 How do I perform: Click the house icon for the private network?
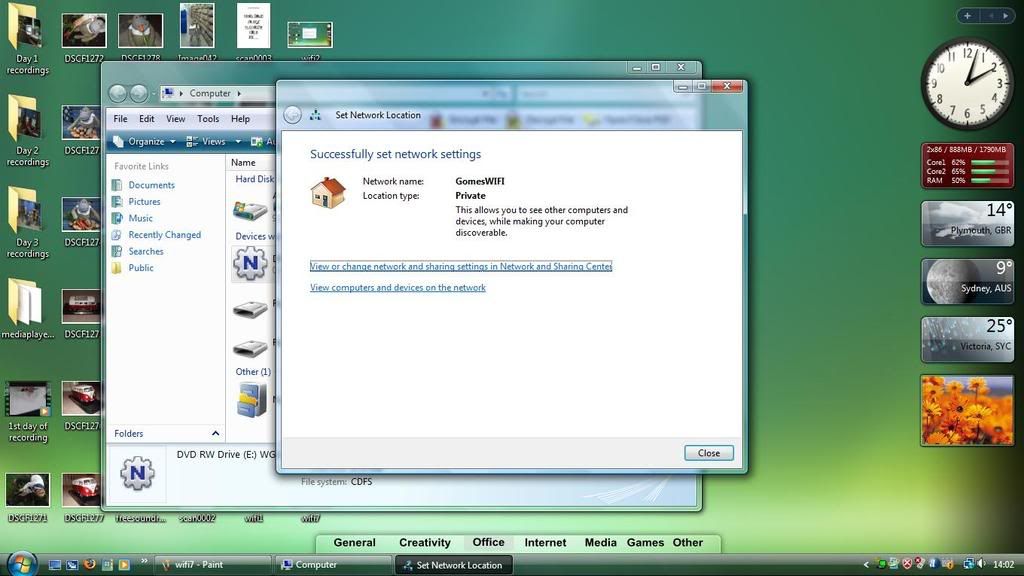coord(328,193)
